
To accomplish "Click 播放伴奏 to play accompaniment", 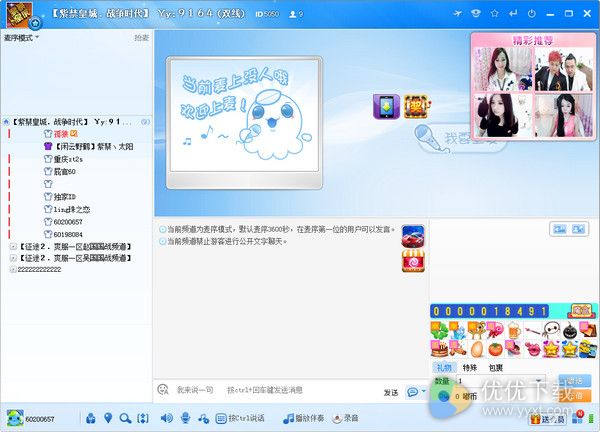I will [x=304, y=418].
